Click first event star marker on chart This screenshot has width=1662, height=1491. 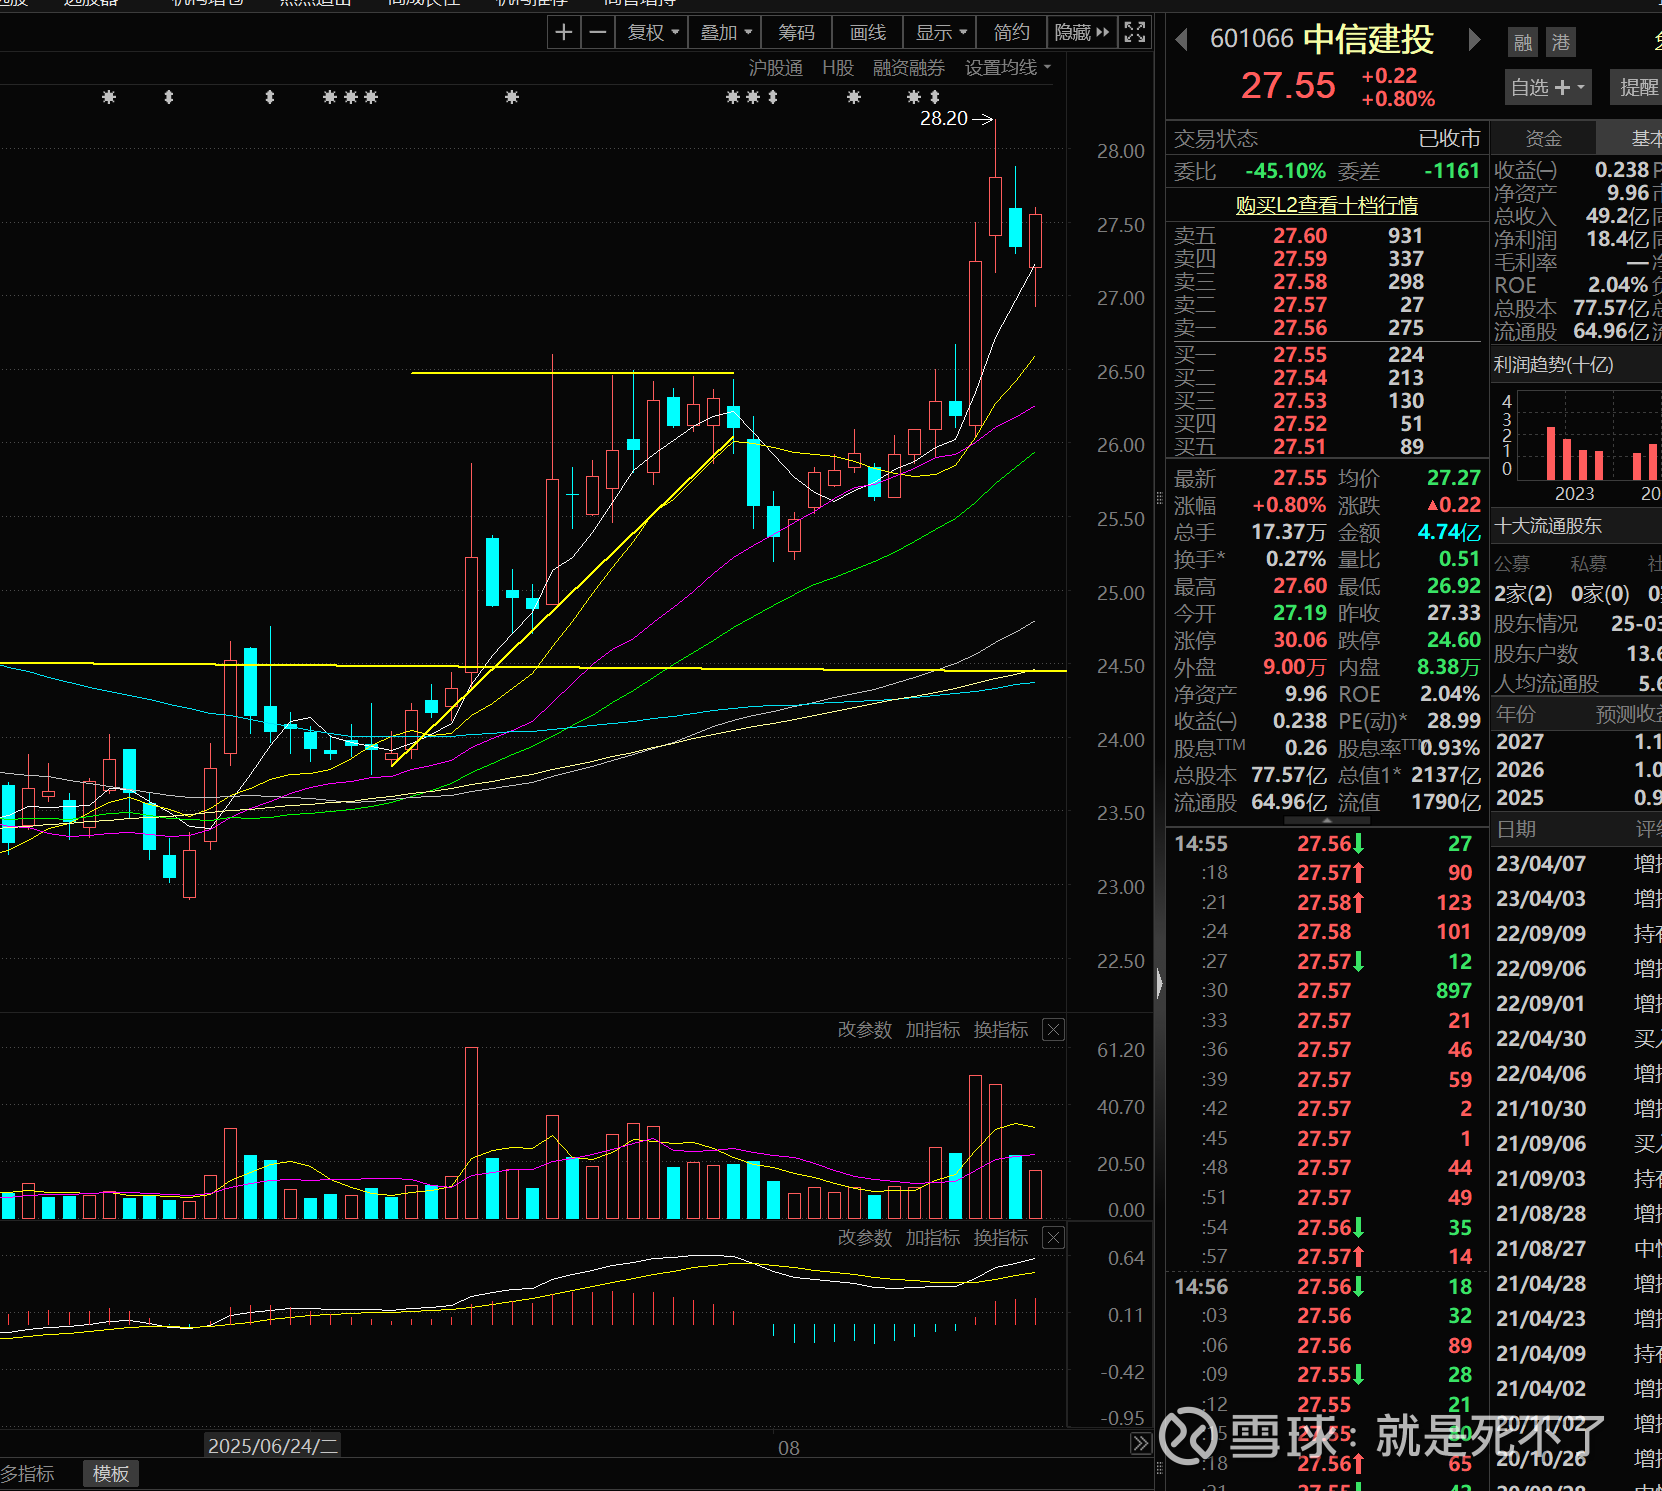point(109,97)
